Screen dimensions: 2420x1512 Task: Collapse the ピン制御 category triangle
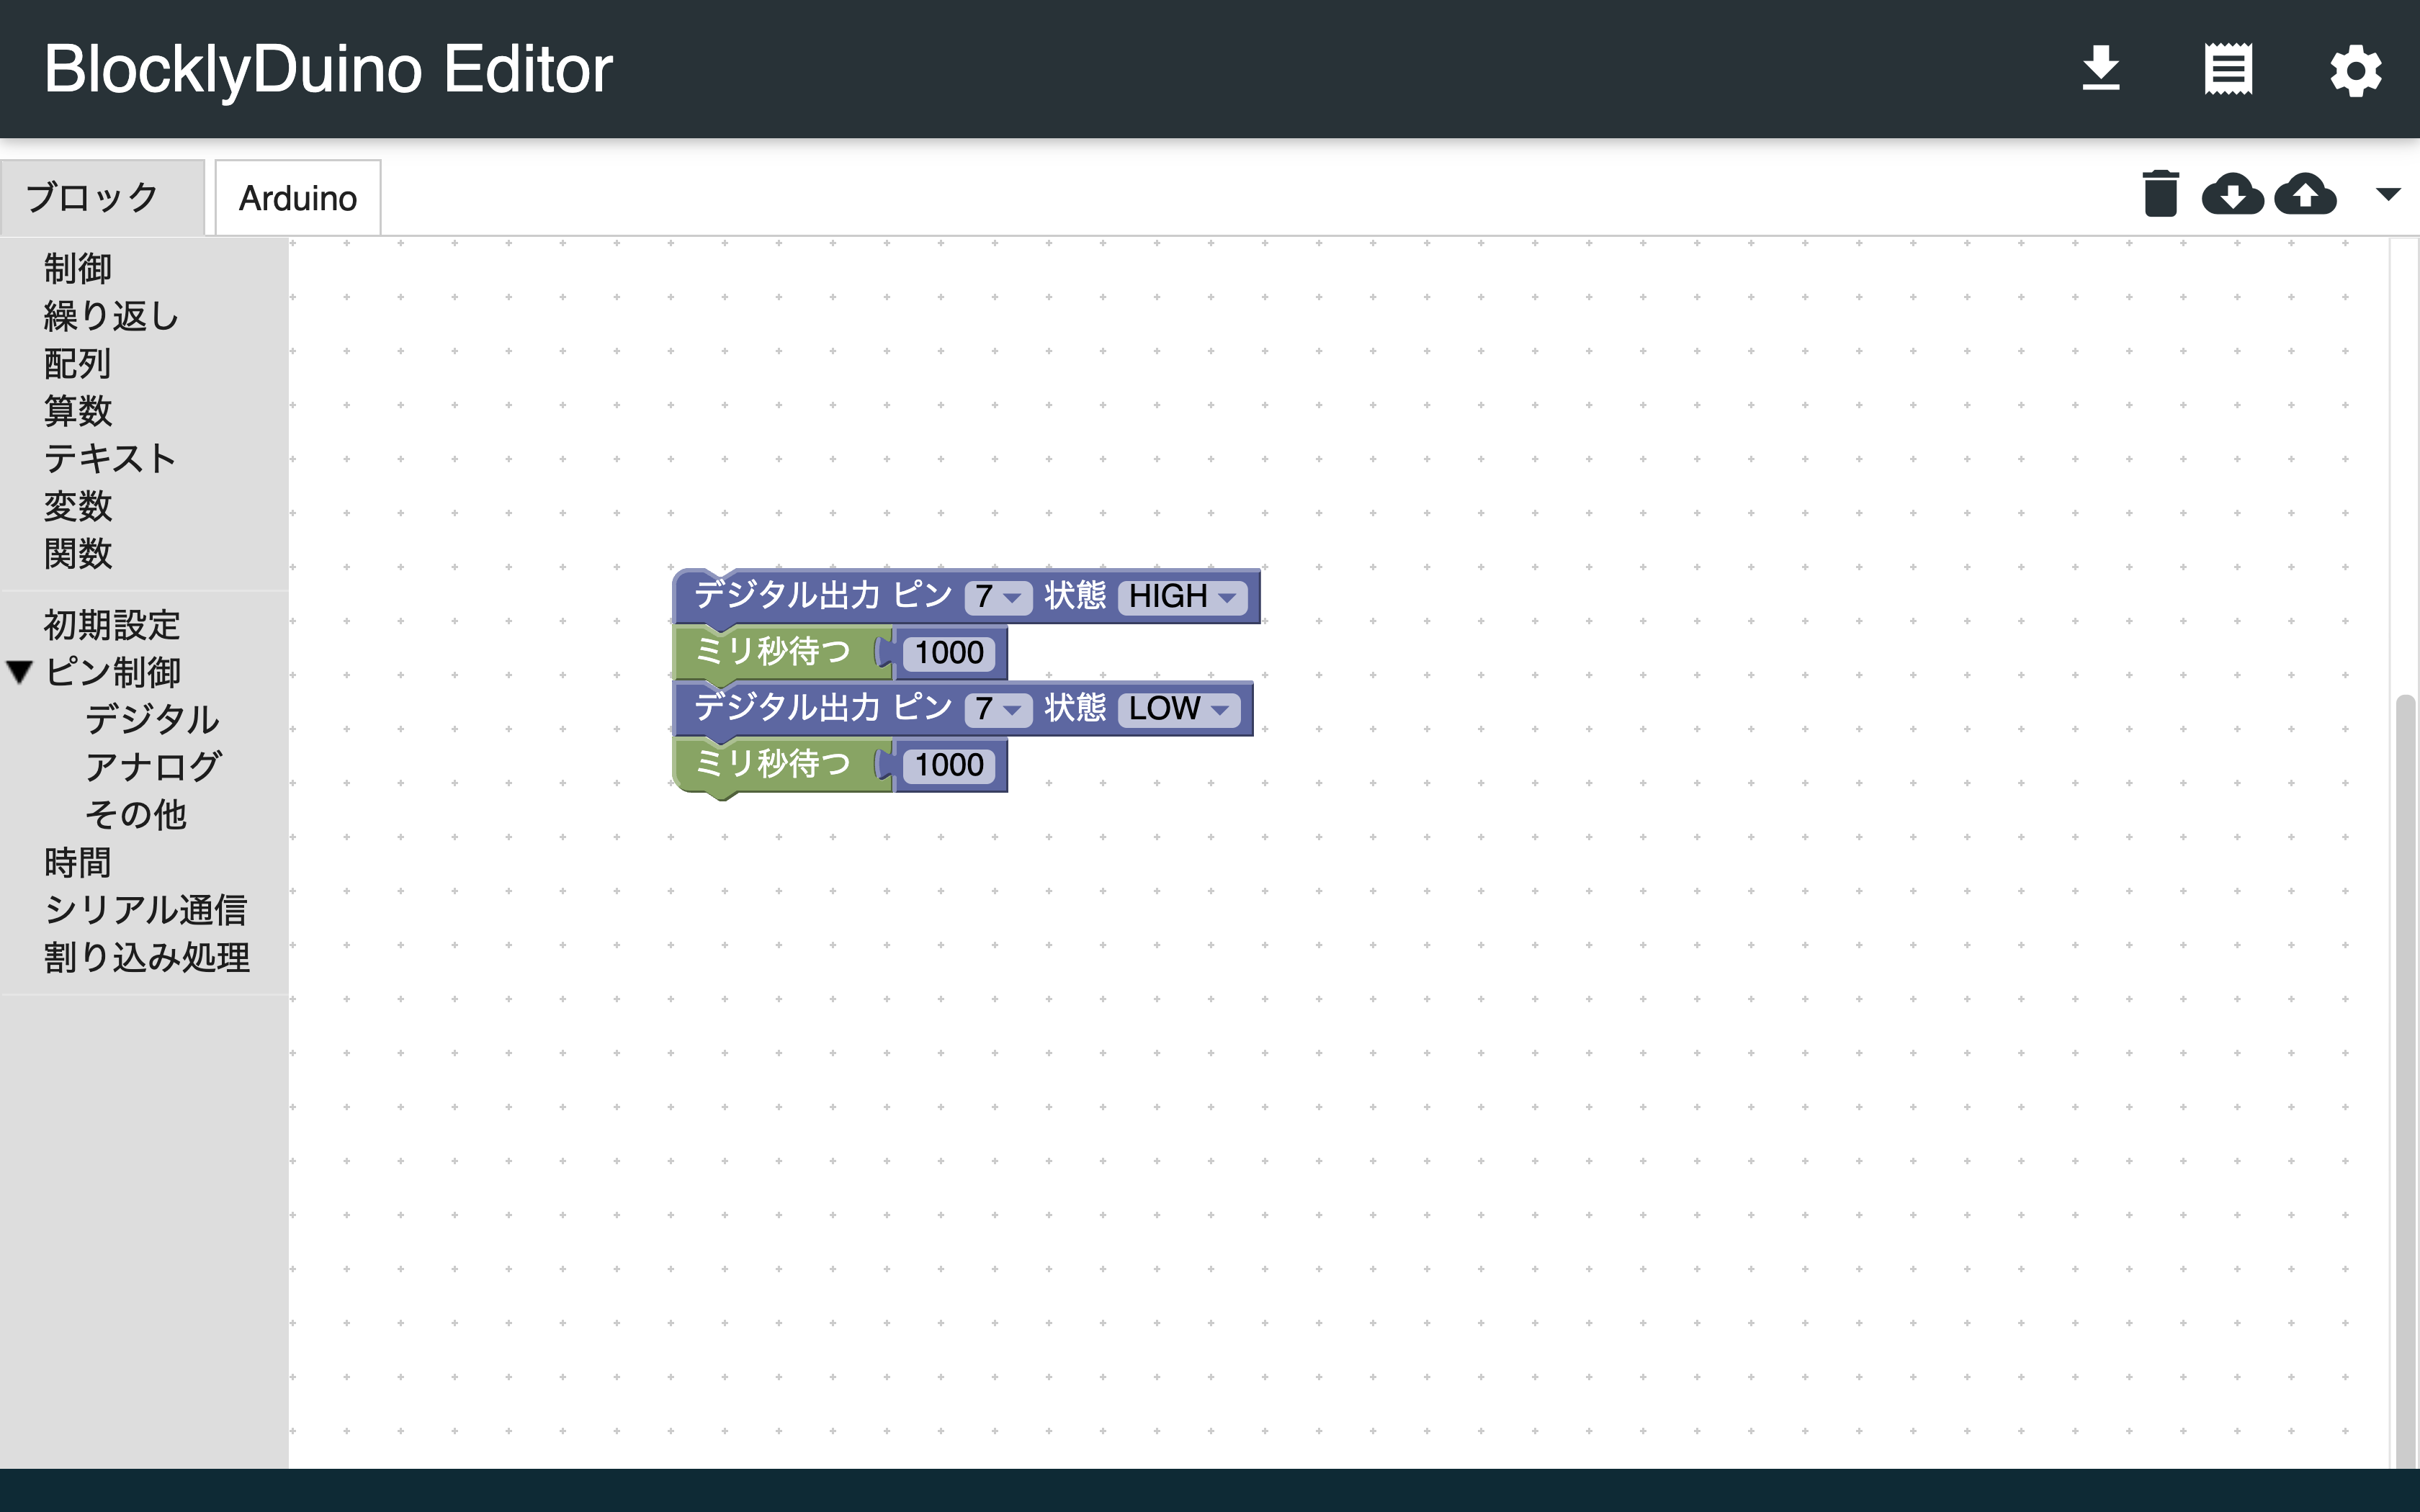[20, 671]
